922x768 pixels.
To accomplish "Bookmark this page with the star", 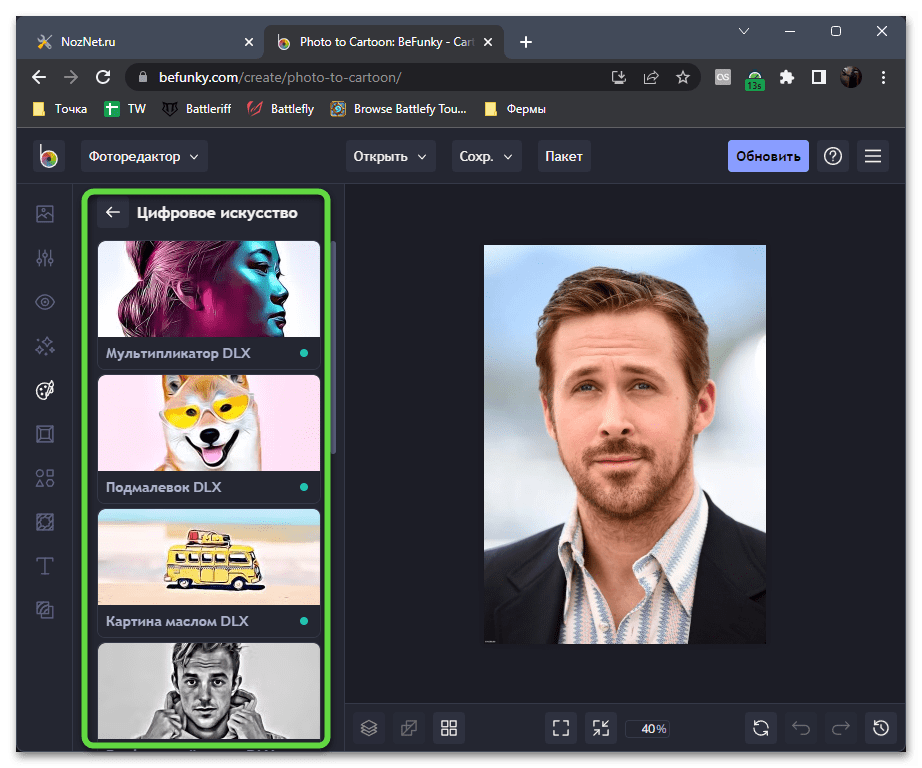I will [682, 77].
